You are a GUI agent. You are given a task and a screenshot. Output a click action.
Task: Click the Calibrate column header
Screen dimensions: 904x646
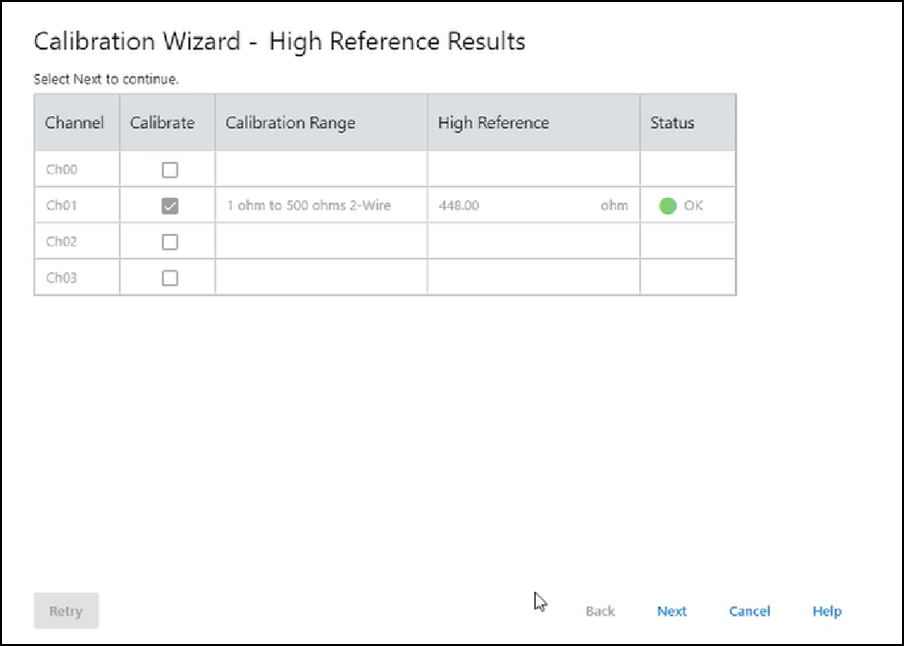[x=163, y=123]
